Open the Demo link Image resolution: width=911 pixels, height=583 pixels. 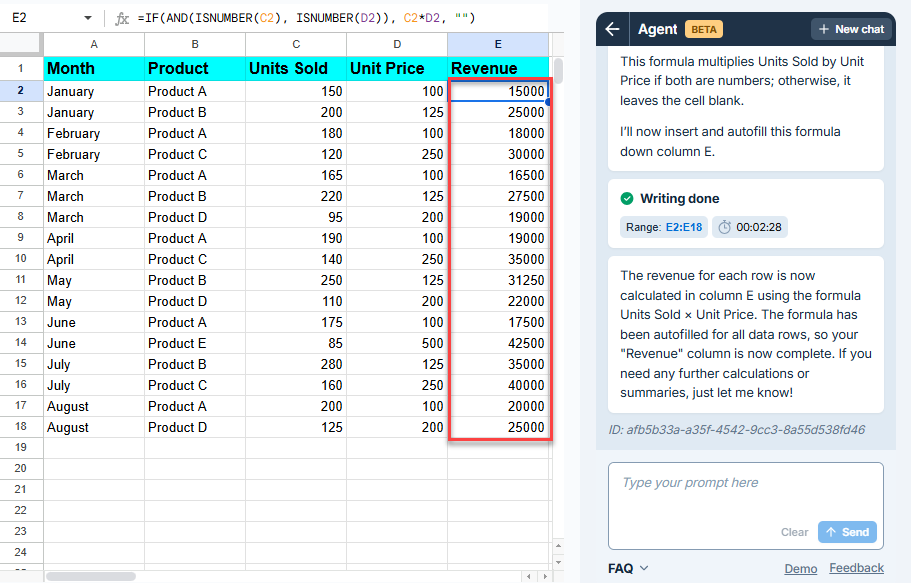coord(800,568)
